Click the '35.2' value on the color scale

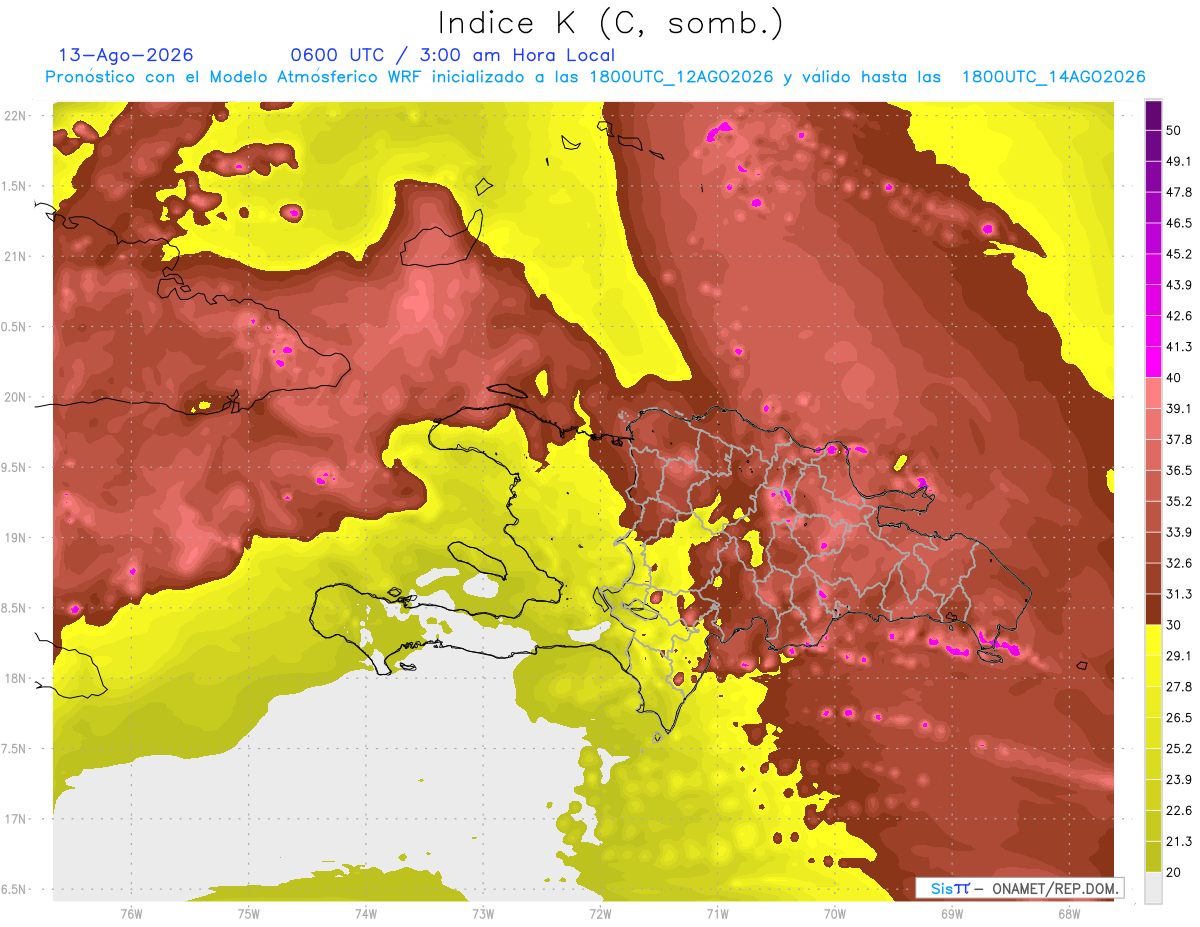tap(1179, 502)
